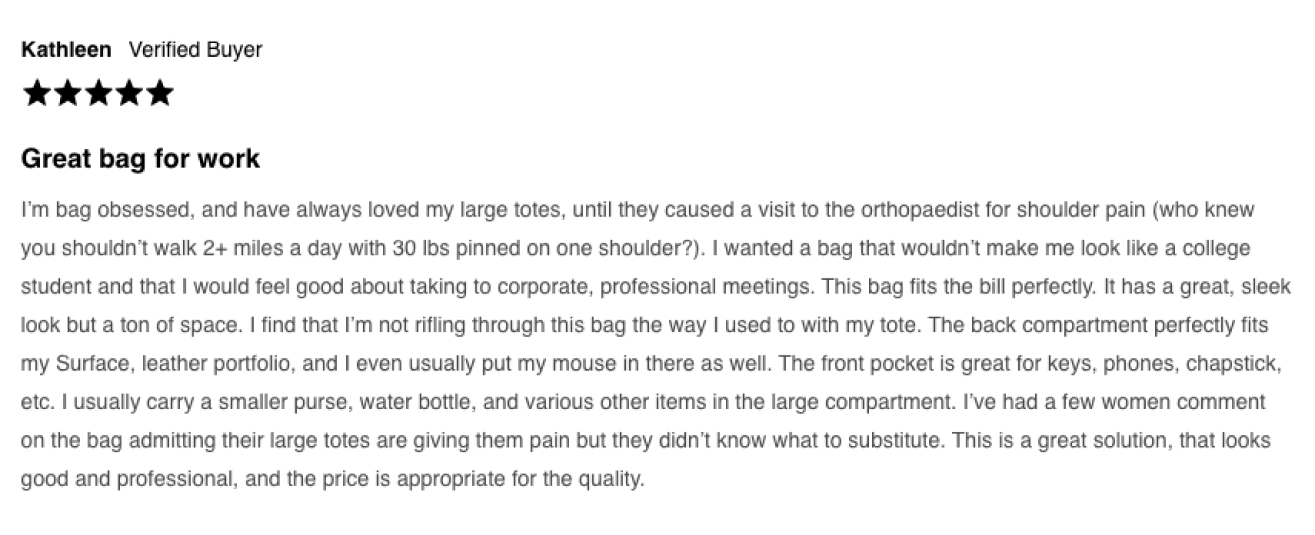Click the first rating star
The image size is (1315, 535).
[36, 94]
